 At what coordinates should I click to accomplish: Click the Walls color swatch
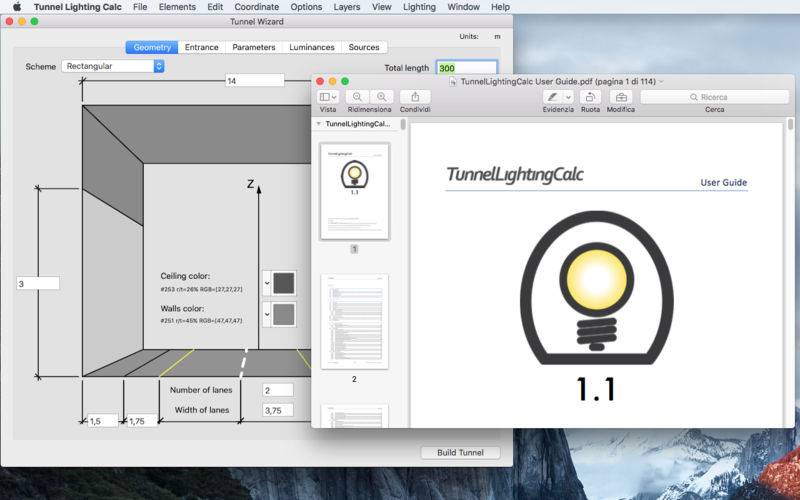coord(284,314)
